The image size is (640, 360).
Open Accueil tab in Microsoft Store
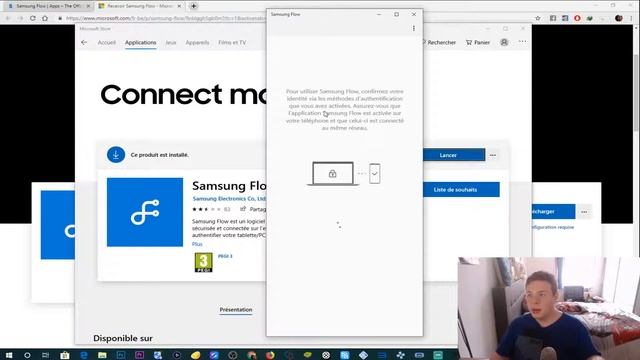pyautogui.click(x=107, y=42)
